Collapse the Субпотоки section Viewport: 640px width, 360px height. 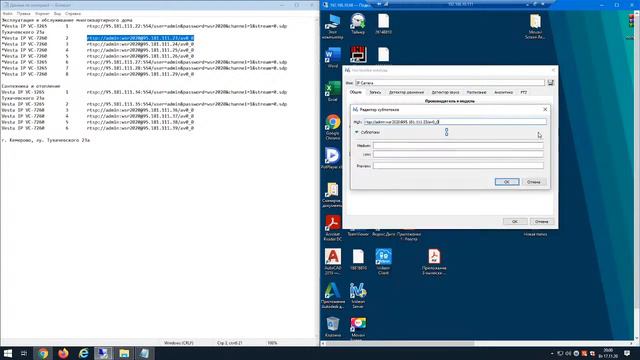tap(357, 132)
